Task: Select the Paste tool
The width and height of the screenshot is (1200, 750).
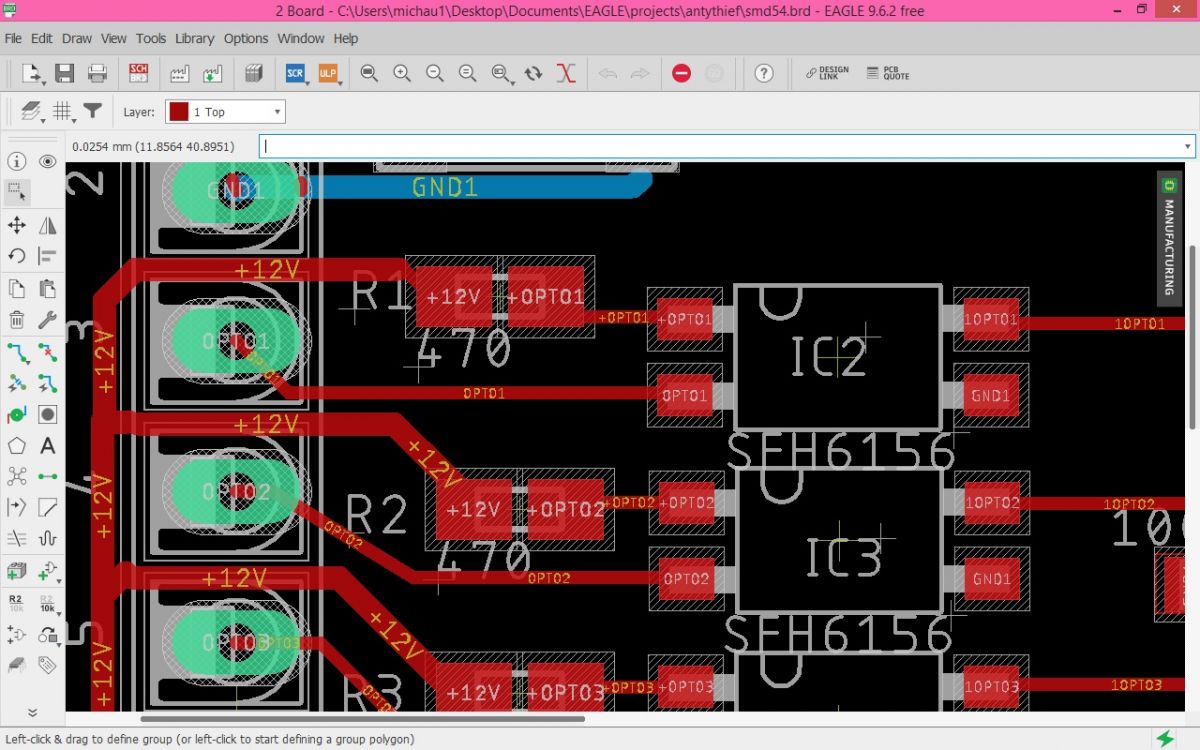Action: (x=47, y=289)
